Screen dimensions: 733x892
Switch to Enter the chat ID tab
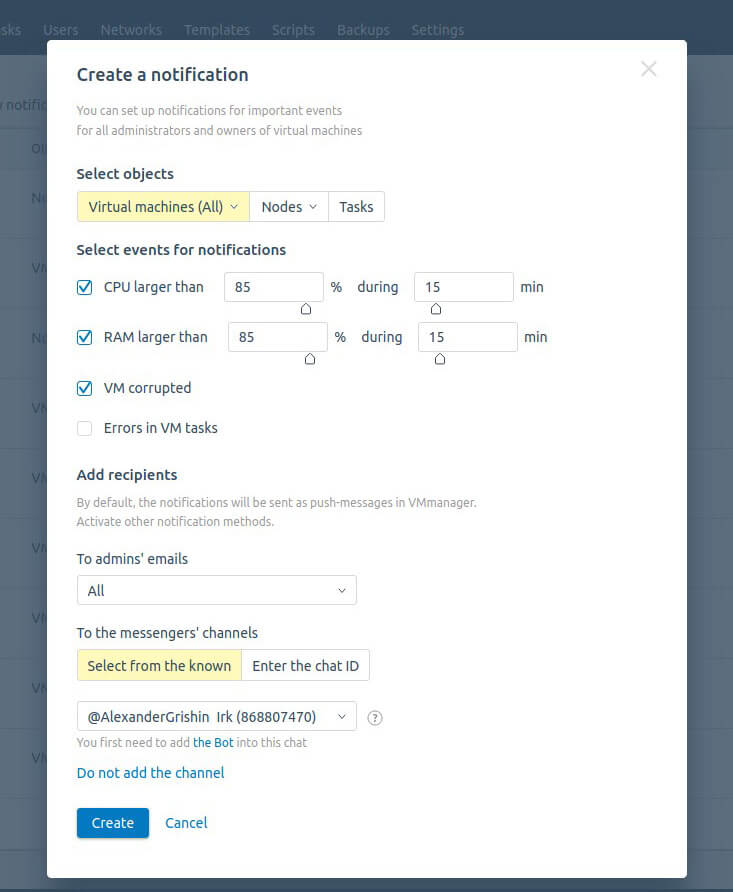(x=305, y=666)
